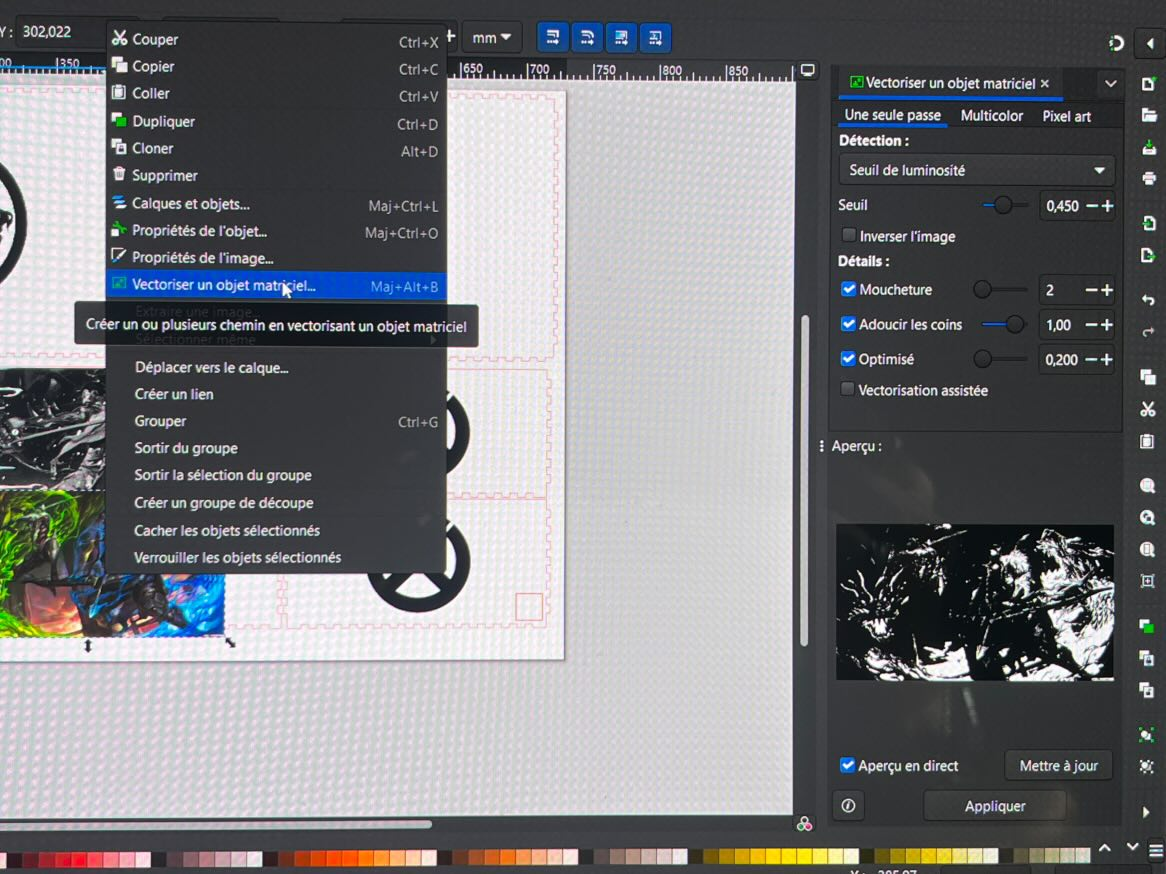Toggle scaling of stroke width
Viewport: 1166px width, 874px height.
coord(553,37)
